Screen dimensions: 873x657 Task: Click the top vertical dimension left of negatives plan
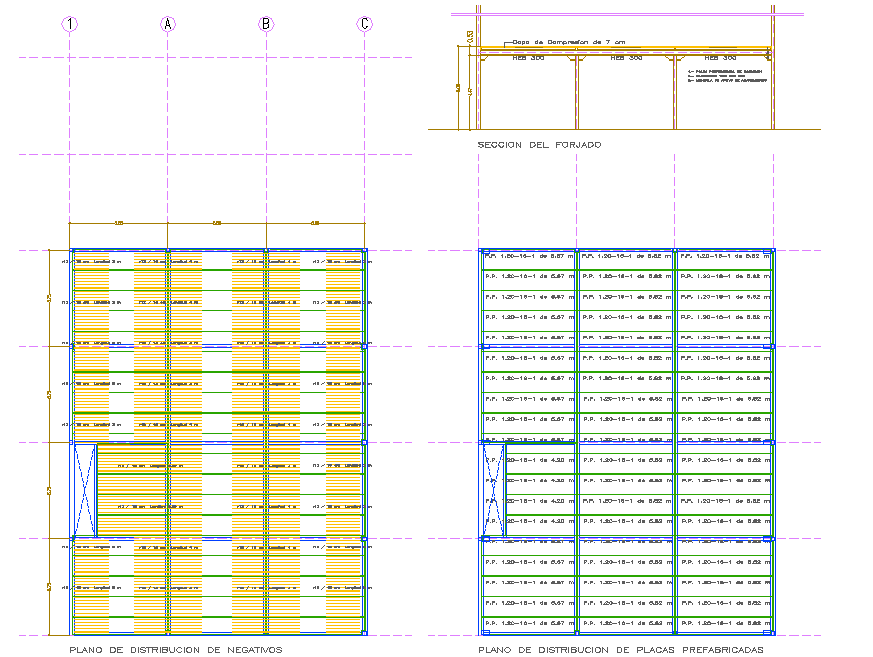coord(50,297)
